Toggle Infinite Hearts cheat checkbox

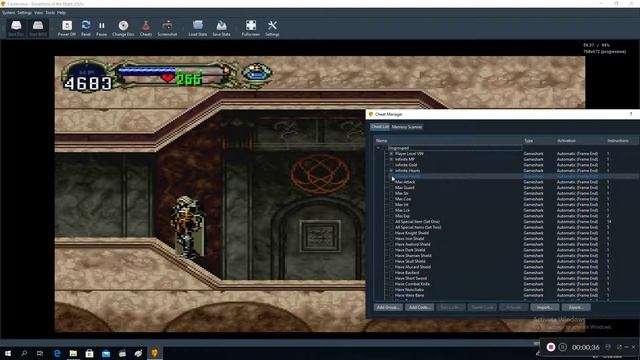391,171
